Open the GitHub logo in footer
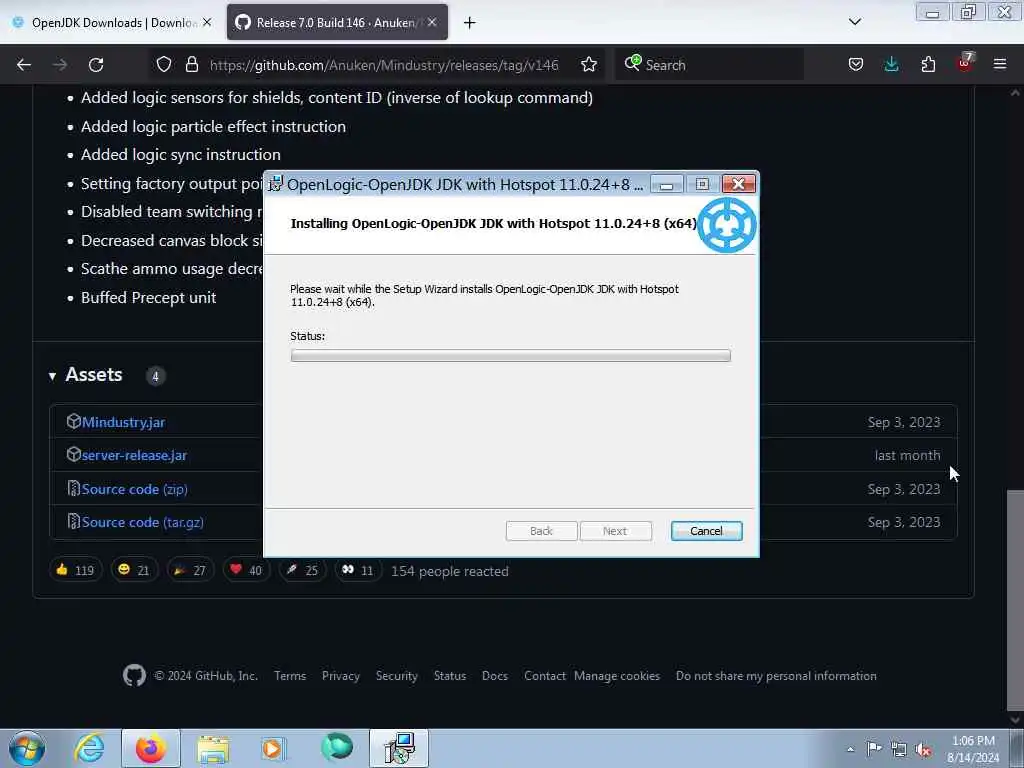 click(x=135, y=675)
